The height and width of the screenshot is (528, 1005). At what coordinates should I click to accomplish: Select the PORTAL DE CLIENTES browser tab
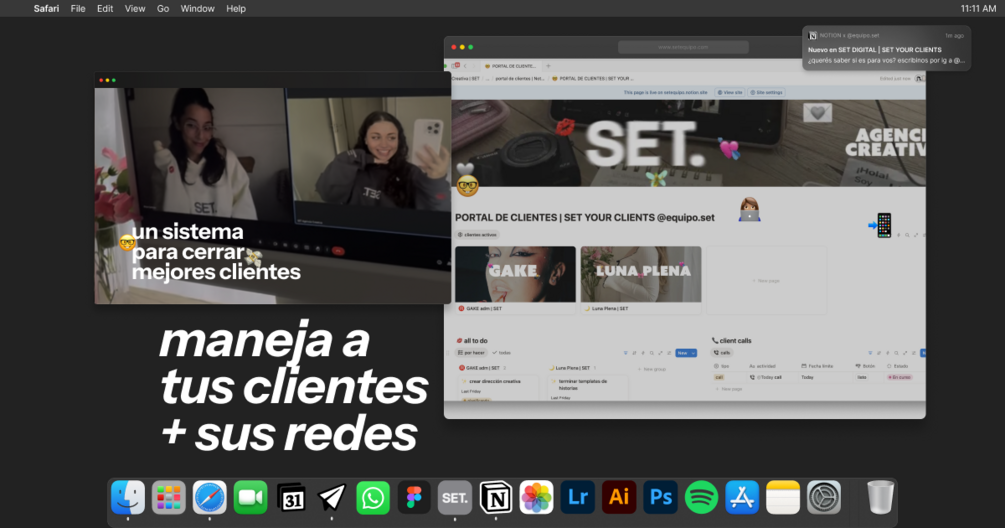point(510,66)
